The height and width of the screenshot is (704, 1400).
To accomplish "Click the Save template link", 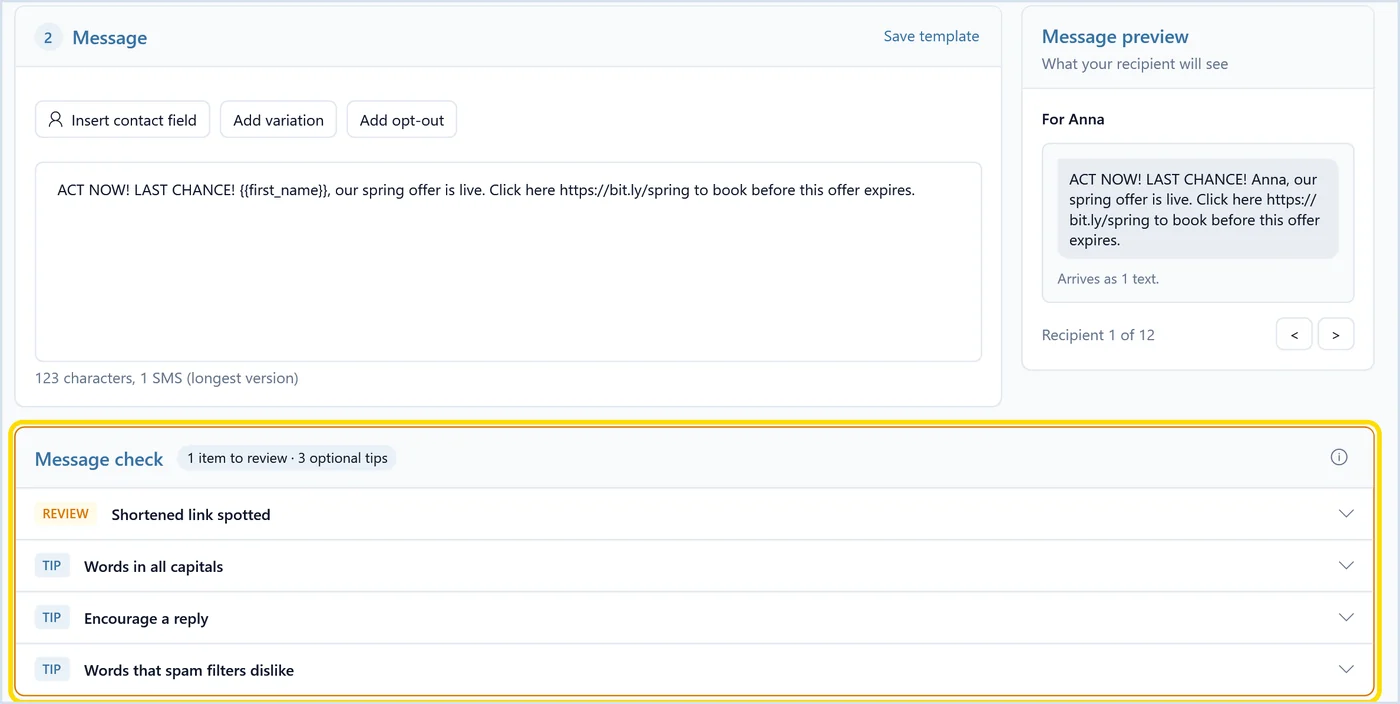I will click(x=931, y=36).
